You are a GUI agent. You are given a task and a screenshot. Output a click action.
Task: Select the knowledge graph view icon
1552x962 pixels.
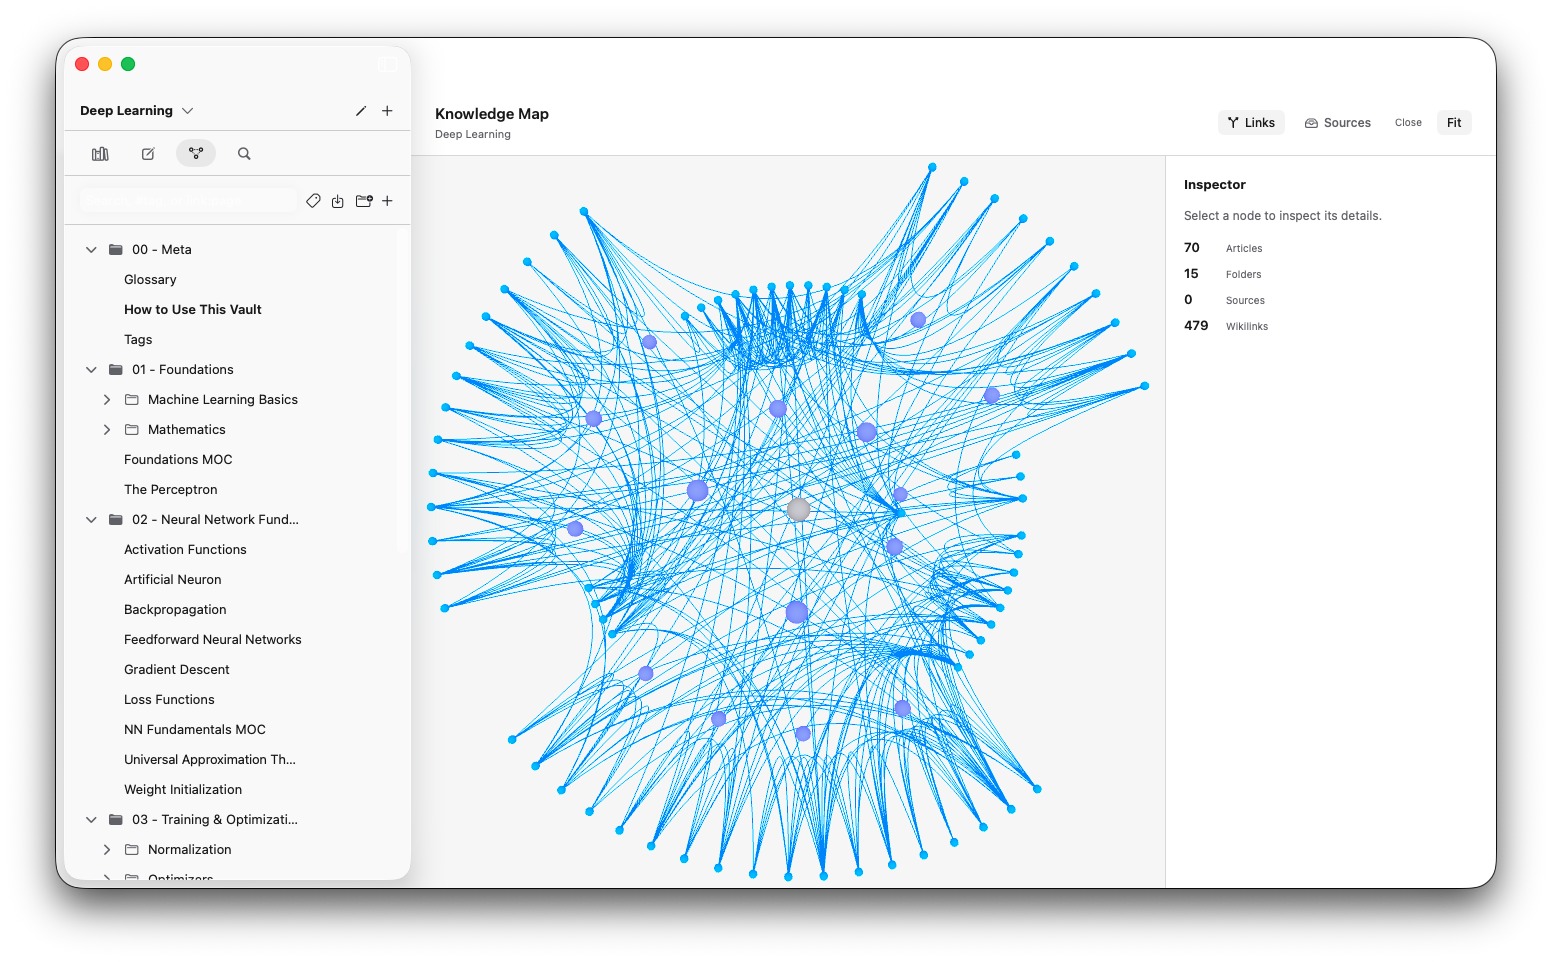(x=196, y=153)
